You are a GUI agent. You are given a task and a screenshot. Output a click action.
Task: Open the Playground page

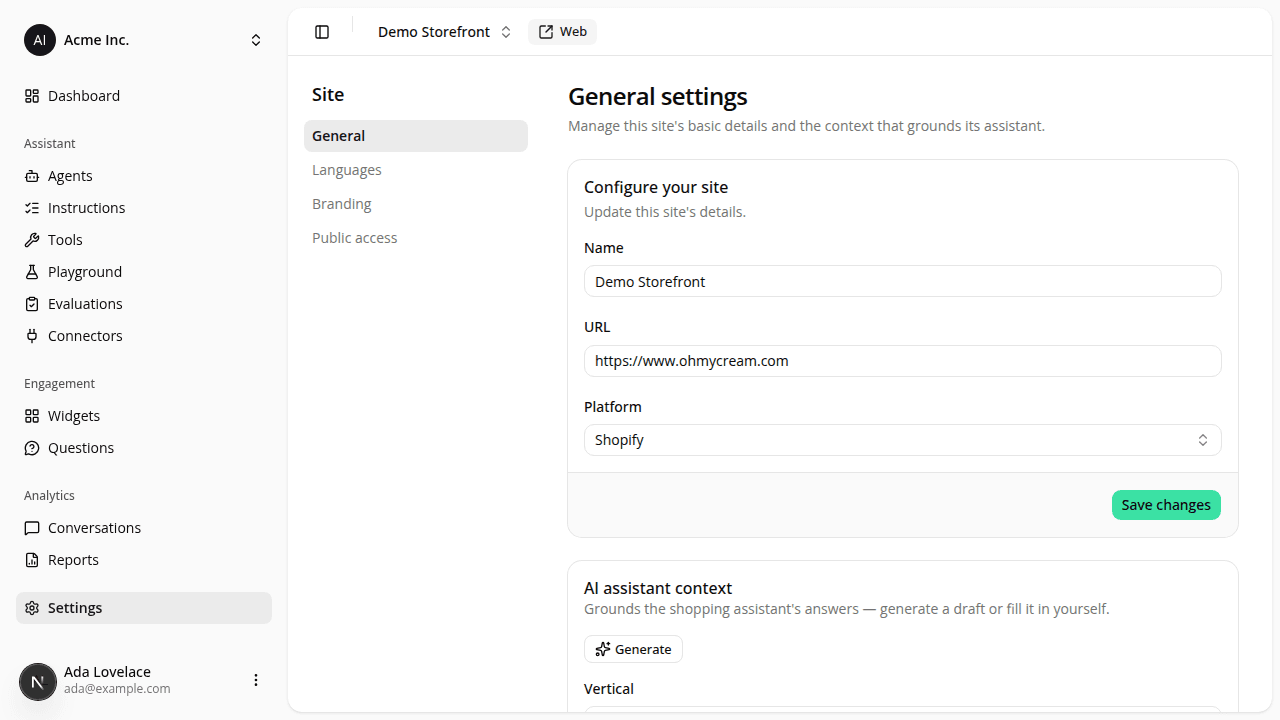point(144,272)
